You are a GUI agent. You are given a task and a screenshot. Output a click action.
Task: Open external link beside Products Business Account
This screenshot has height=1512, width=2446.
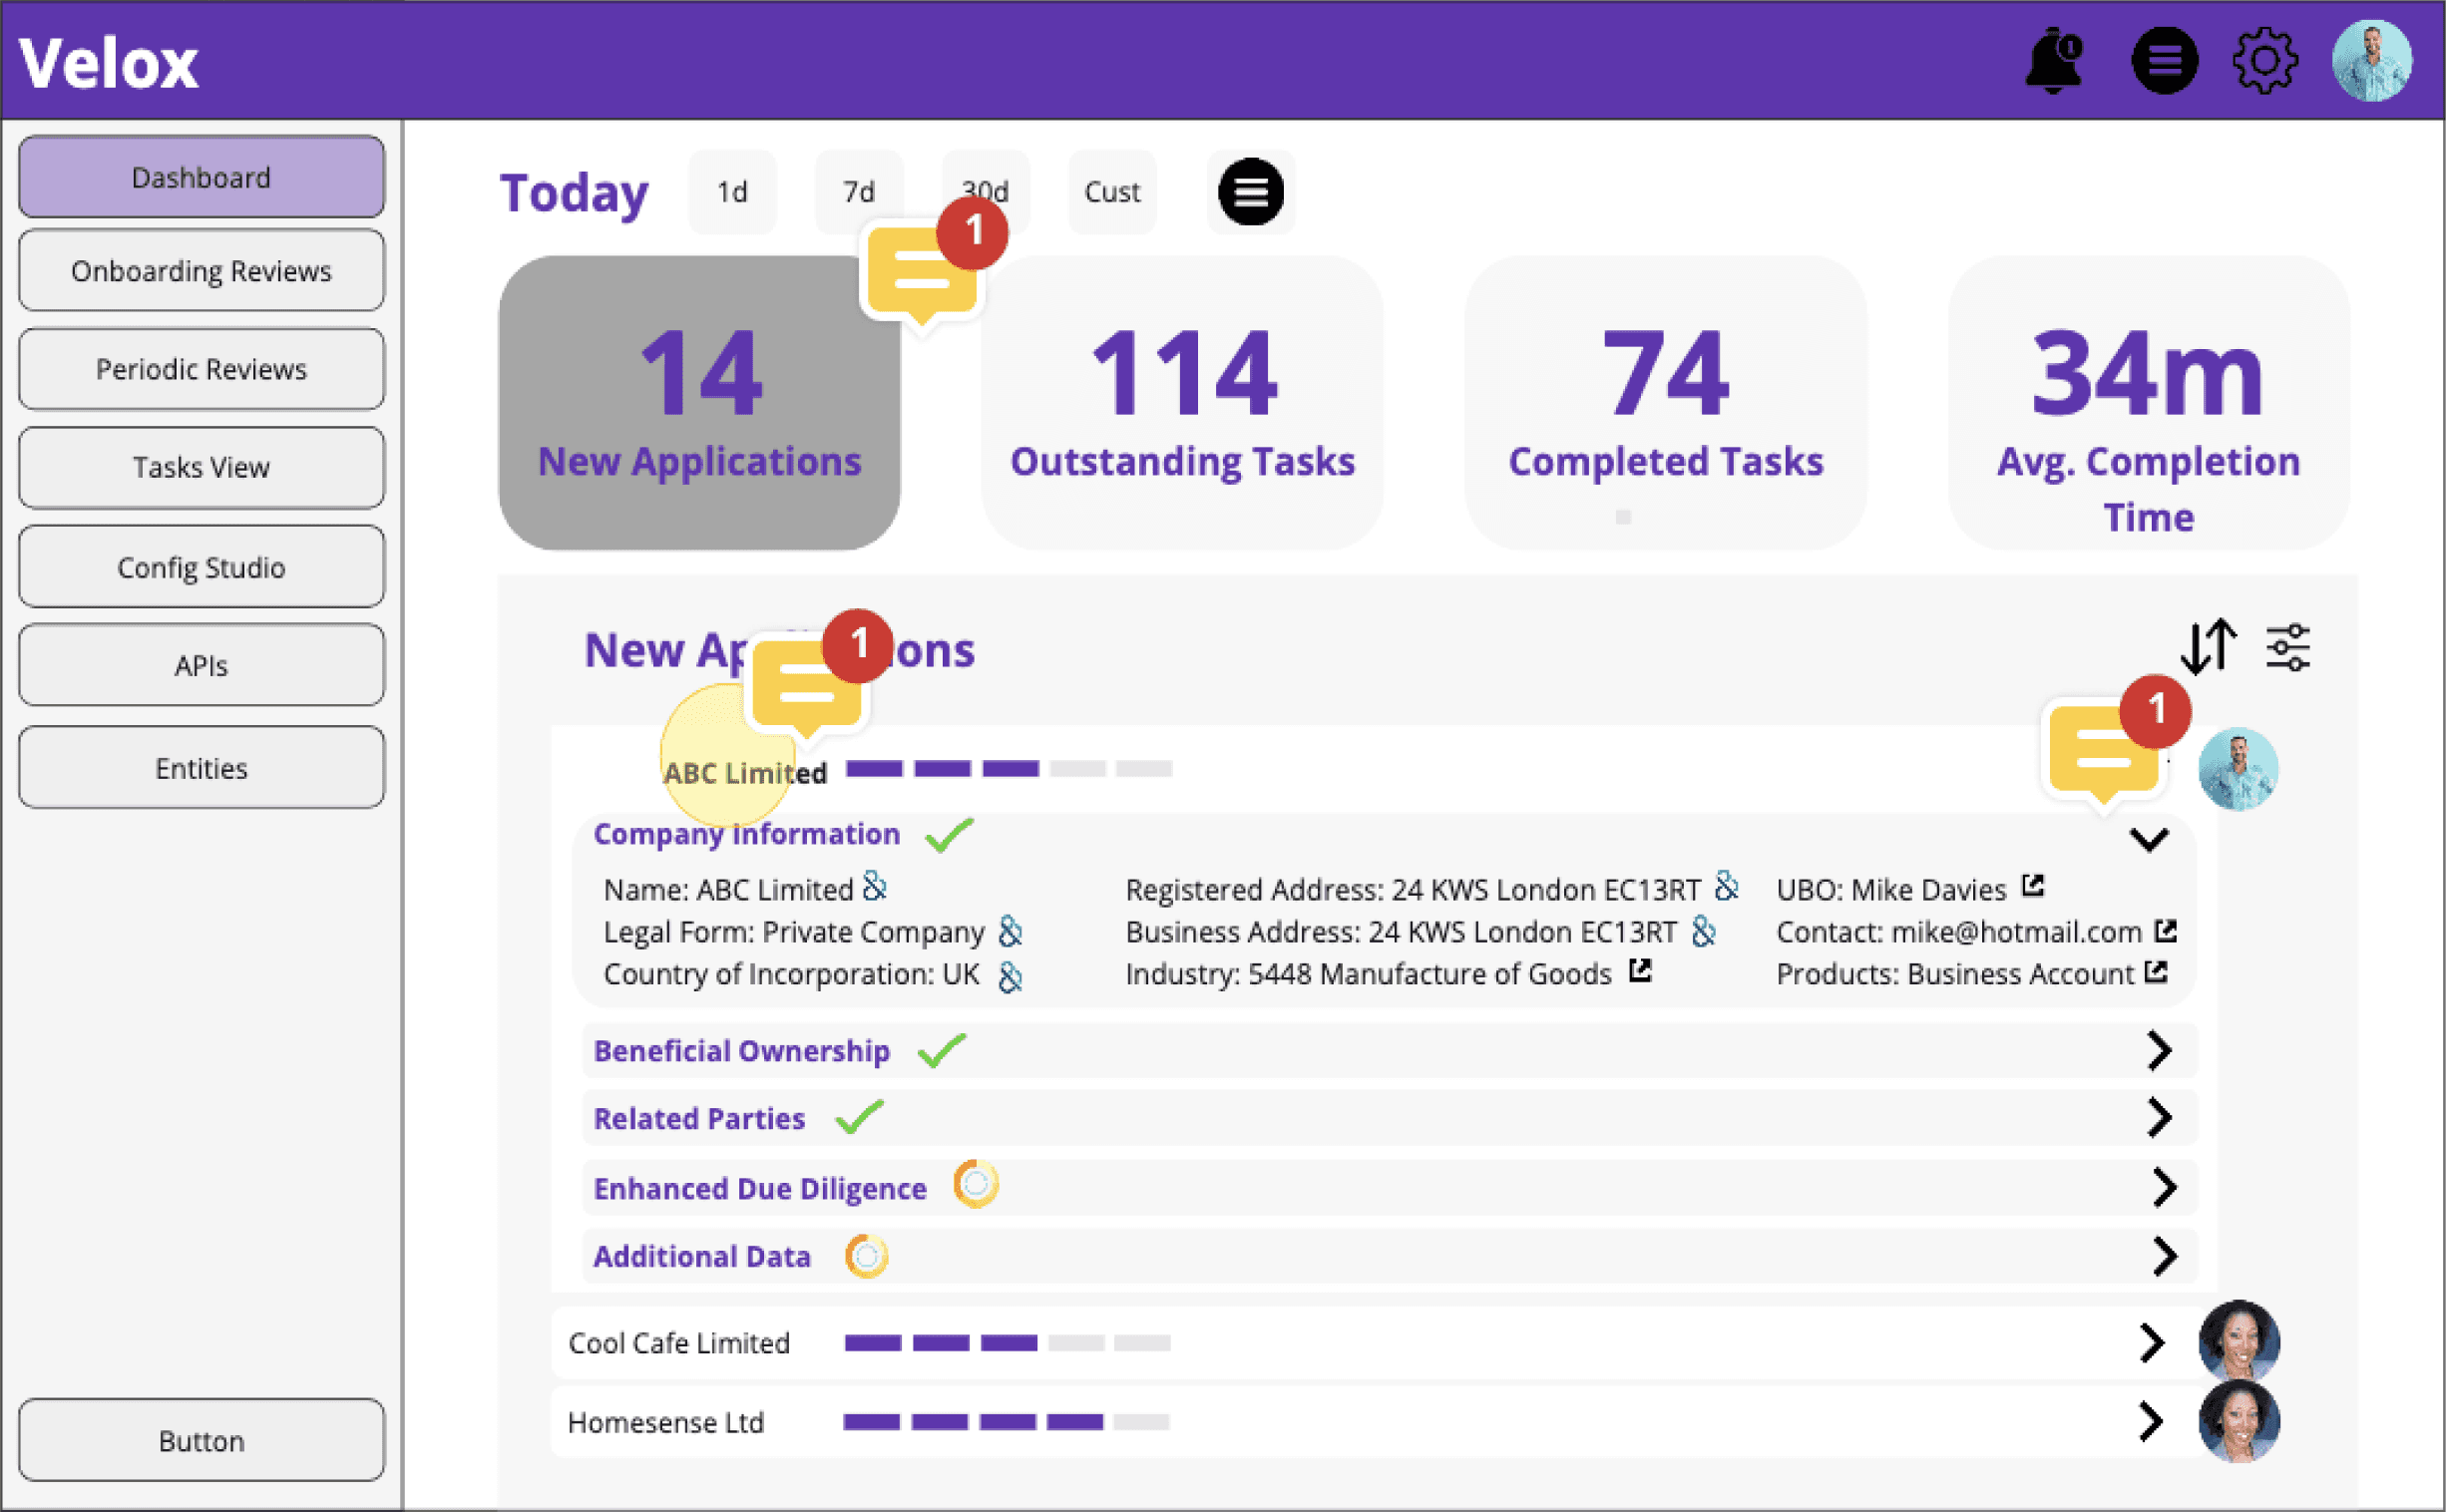[x=2156, y=972]
